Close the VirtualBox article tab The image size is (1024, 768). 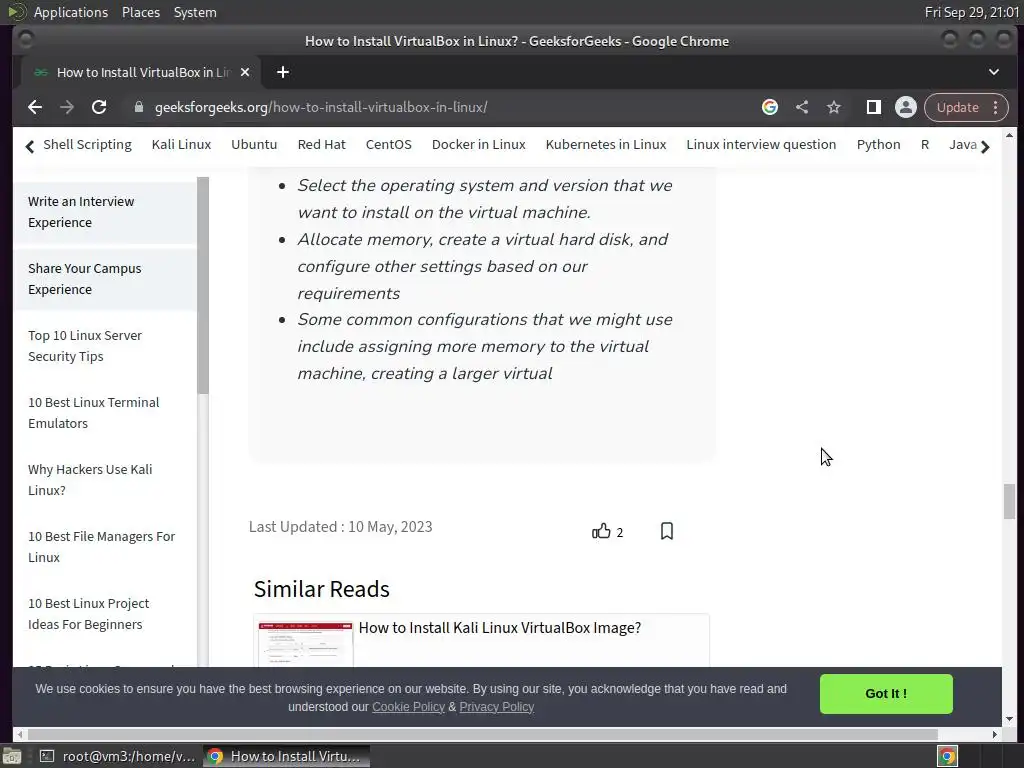tap(245, 72)
